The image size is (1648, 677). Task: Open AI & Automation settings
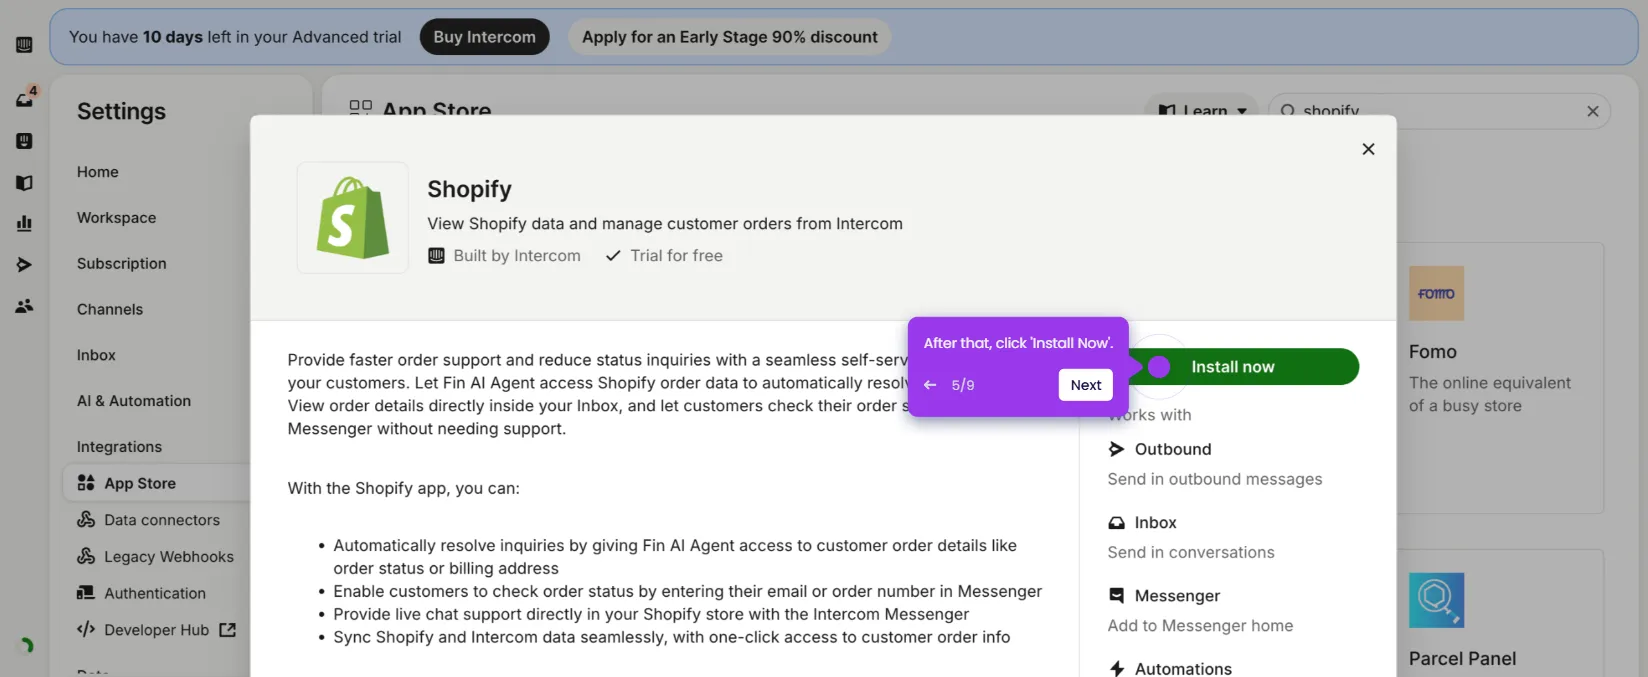(x=134, y=401)
